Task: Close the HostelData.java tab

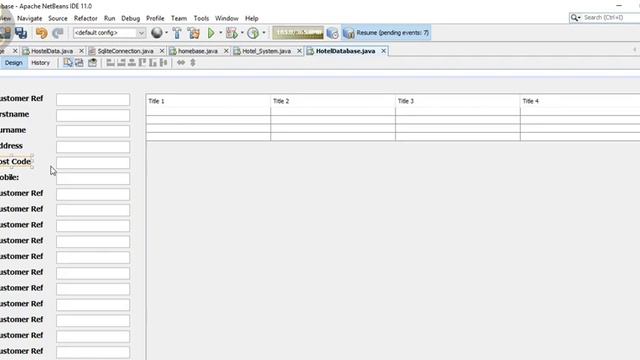Action: pyautogui.click(x=81, y=51)
